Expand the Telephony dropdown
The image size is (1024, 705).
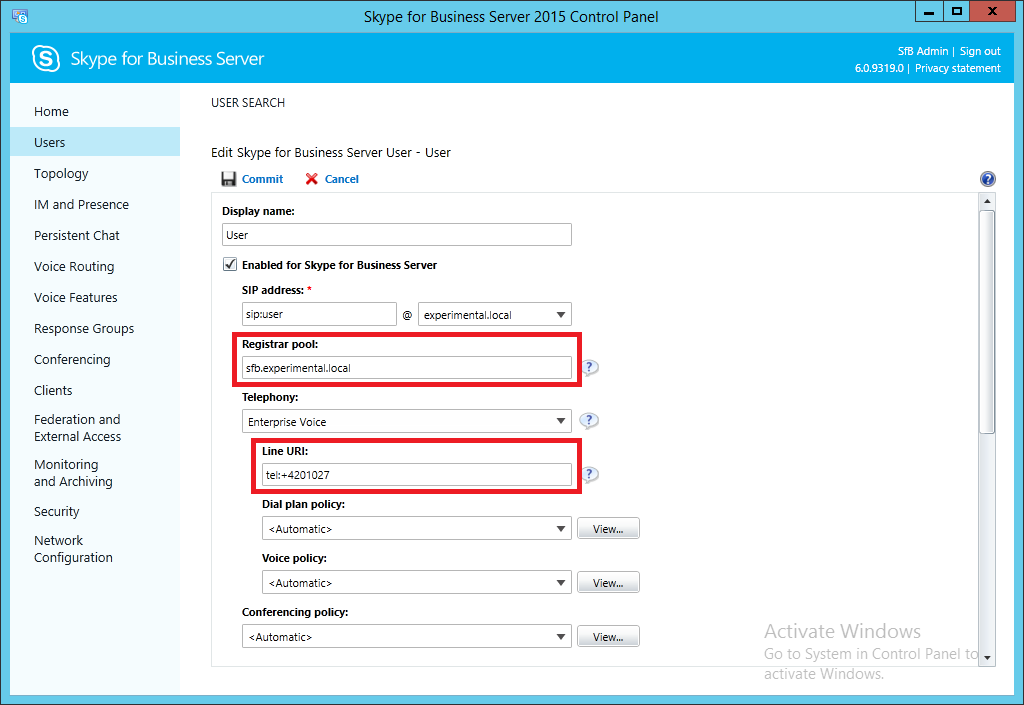(562, 422)
